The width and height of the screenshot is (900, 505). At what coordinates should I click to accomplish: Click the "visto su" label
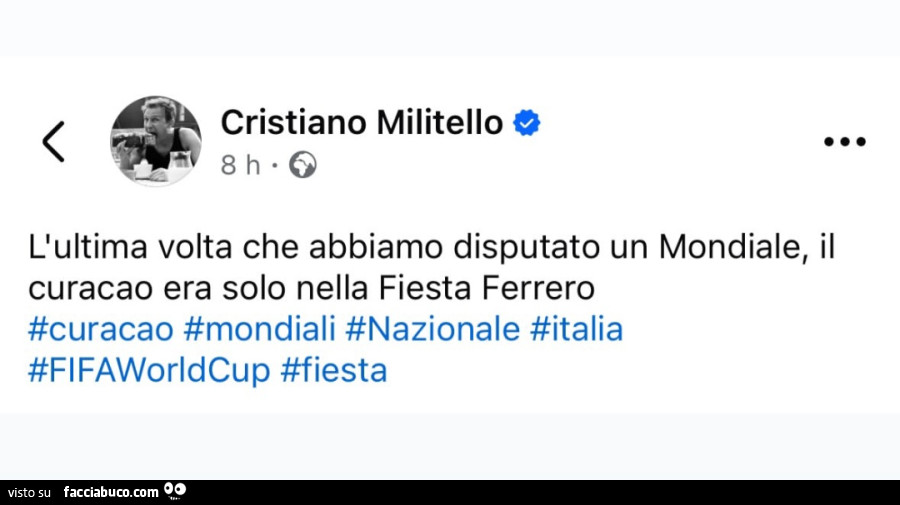(x=29, y=492)
